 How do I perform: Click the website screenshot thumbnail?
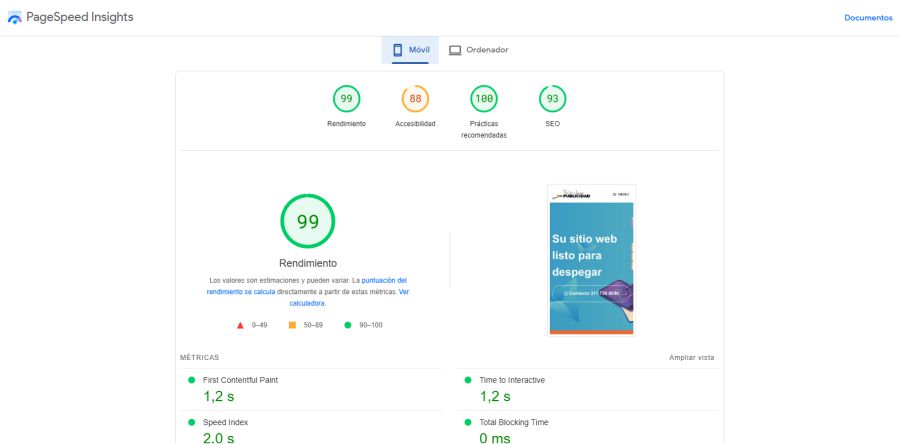(x=591, y=260)
